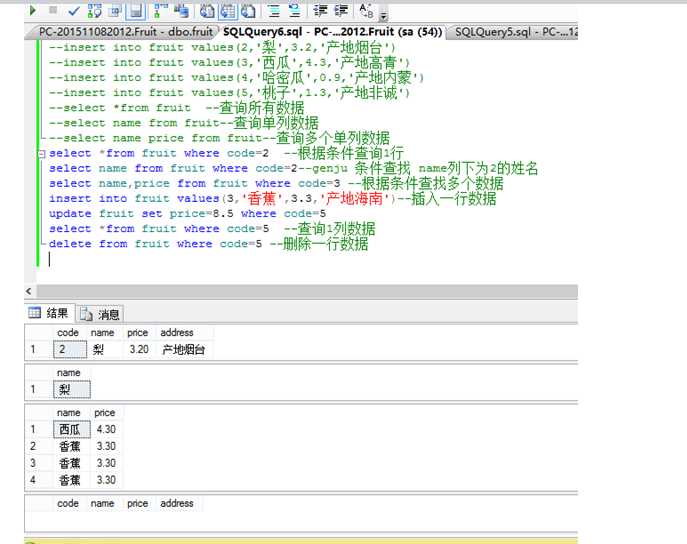Screen dimensions: 687x544
Task: Switch to the 消息 (Messages) tab
Action: 101,314
